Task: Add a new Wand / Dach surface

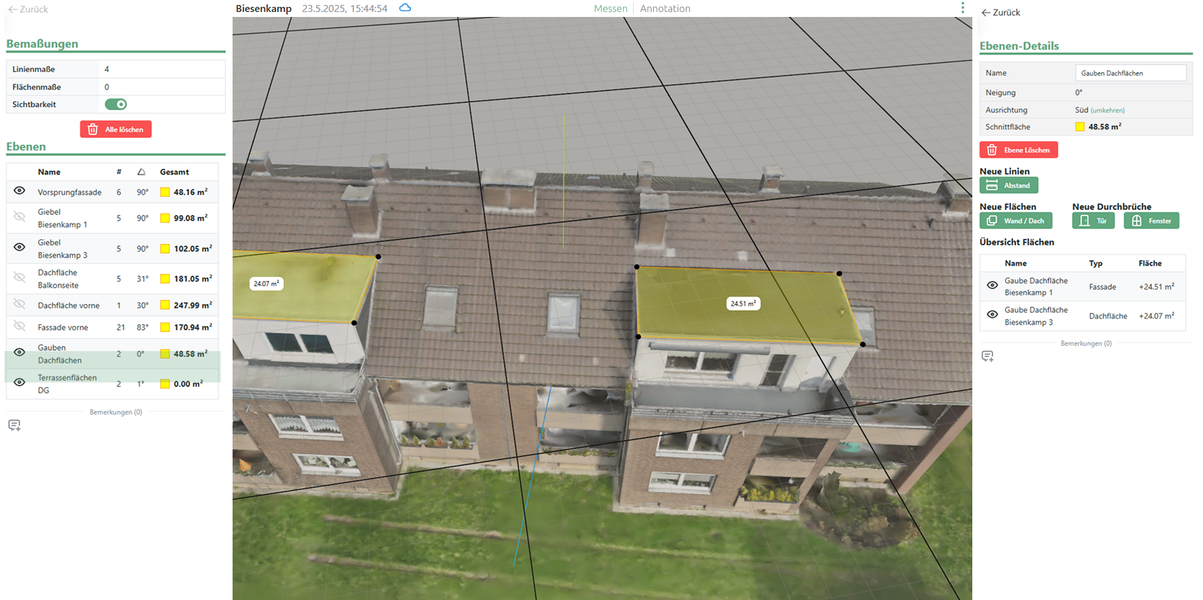Action: (1016, 220)
